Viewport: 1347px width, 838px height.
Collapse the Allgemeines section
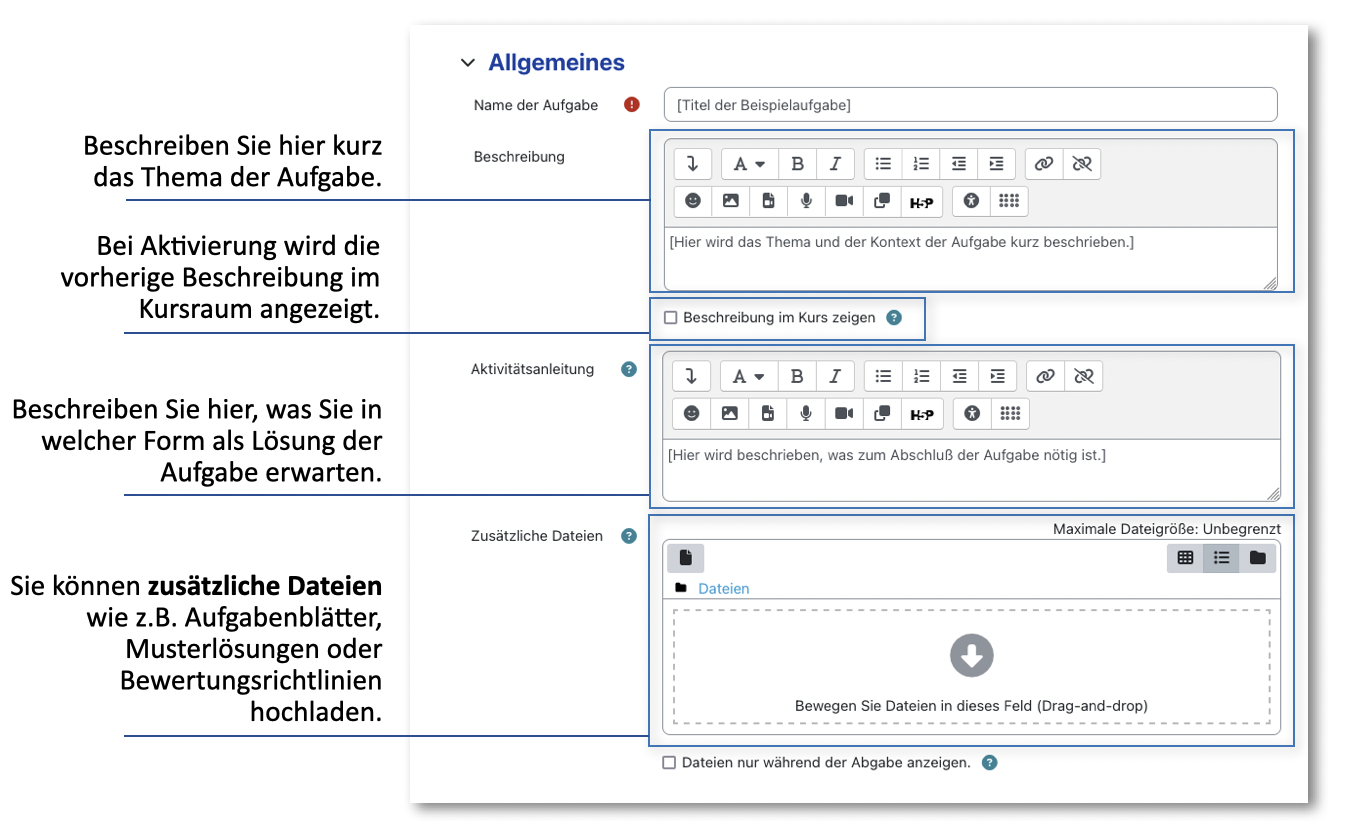467,63
